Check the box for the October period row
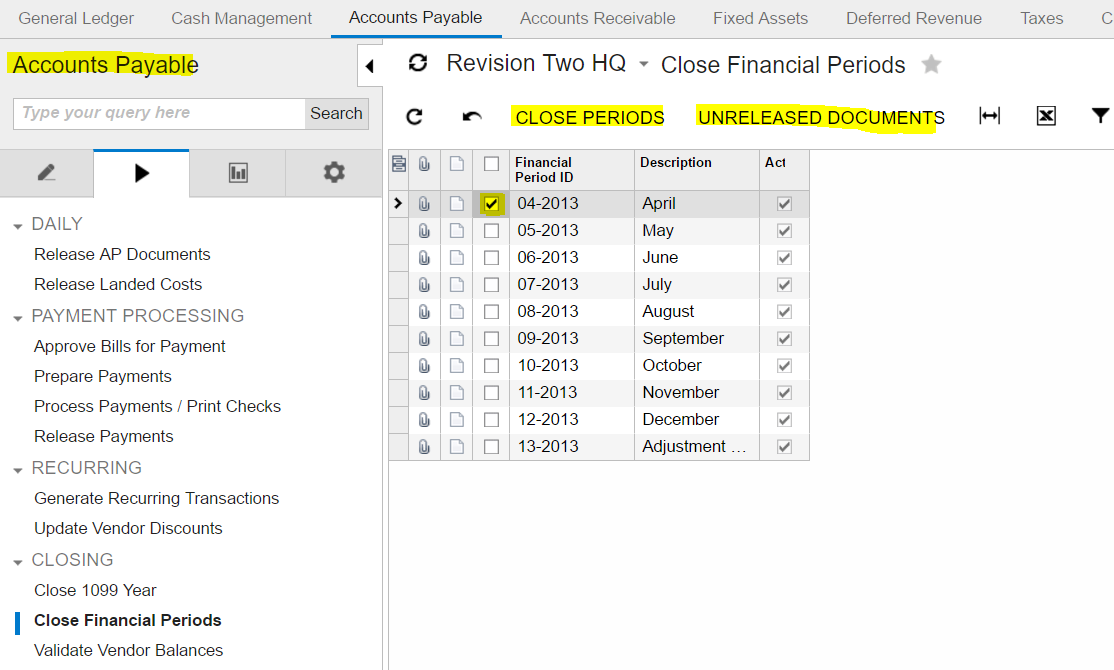 (x=490, y=365)
